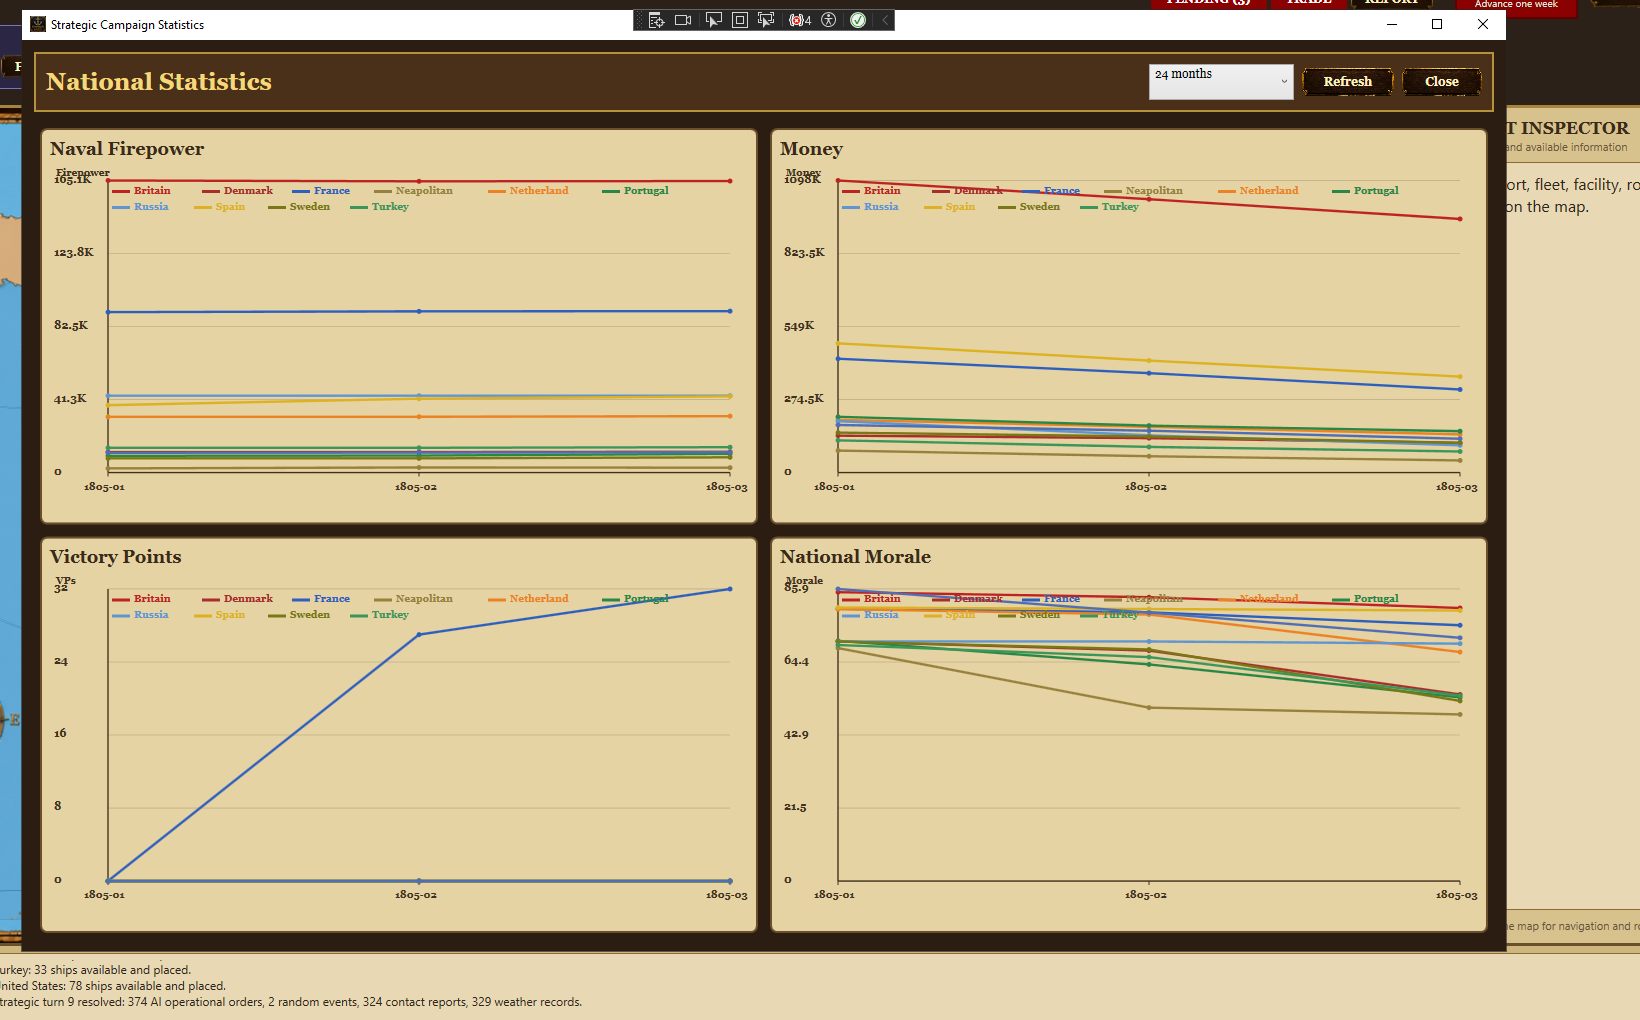Click Sweden legend in Money chart

pos(1029,207)
